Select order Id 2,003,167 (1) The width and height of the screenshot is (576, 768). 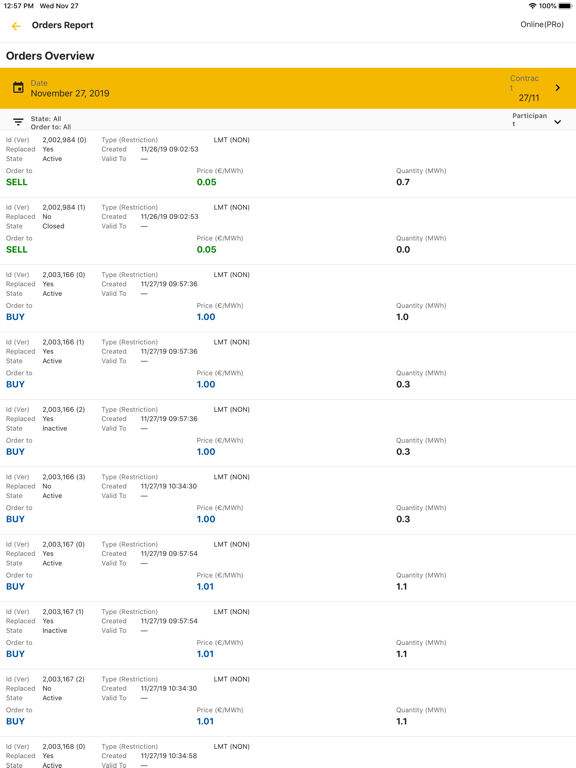[63, 612]
